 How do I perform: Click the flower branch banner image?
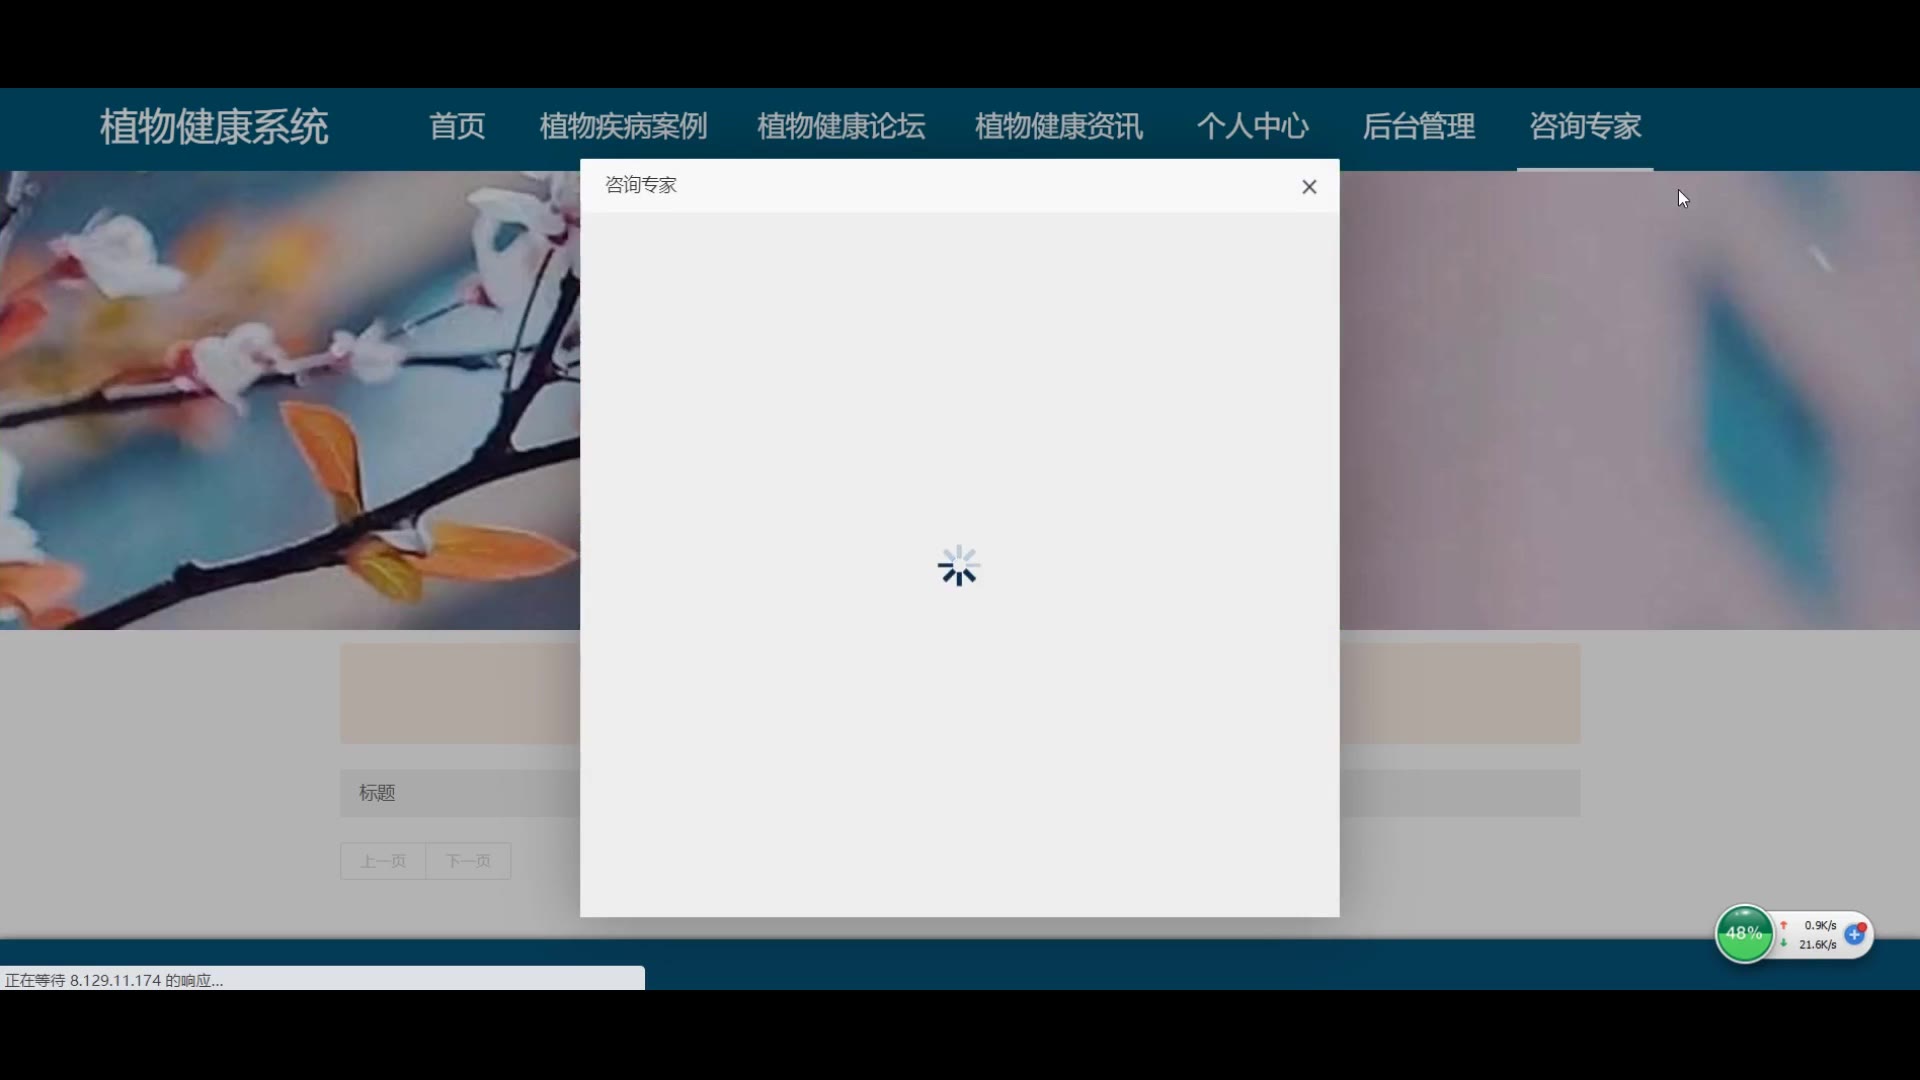290,400
